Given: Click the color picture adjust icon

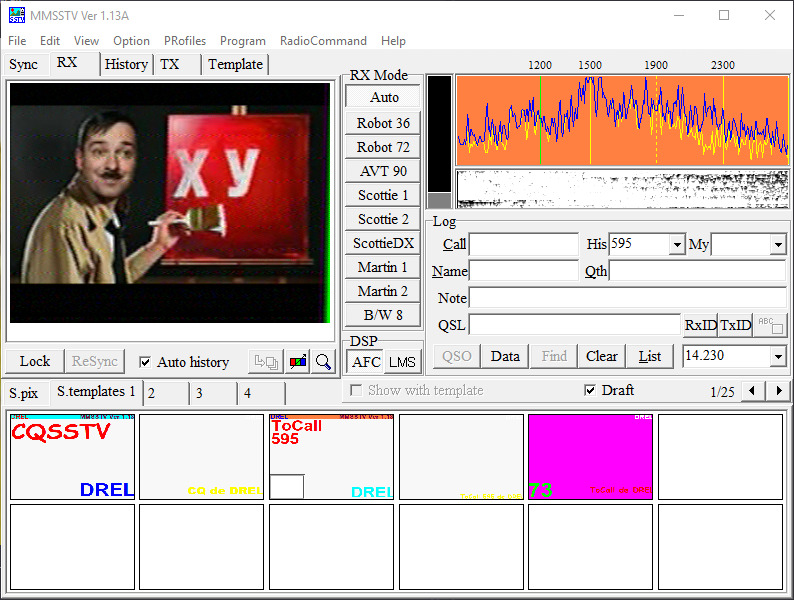Looking at the screenshot, I should (298, 362).
